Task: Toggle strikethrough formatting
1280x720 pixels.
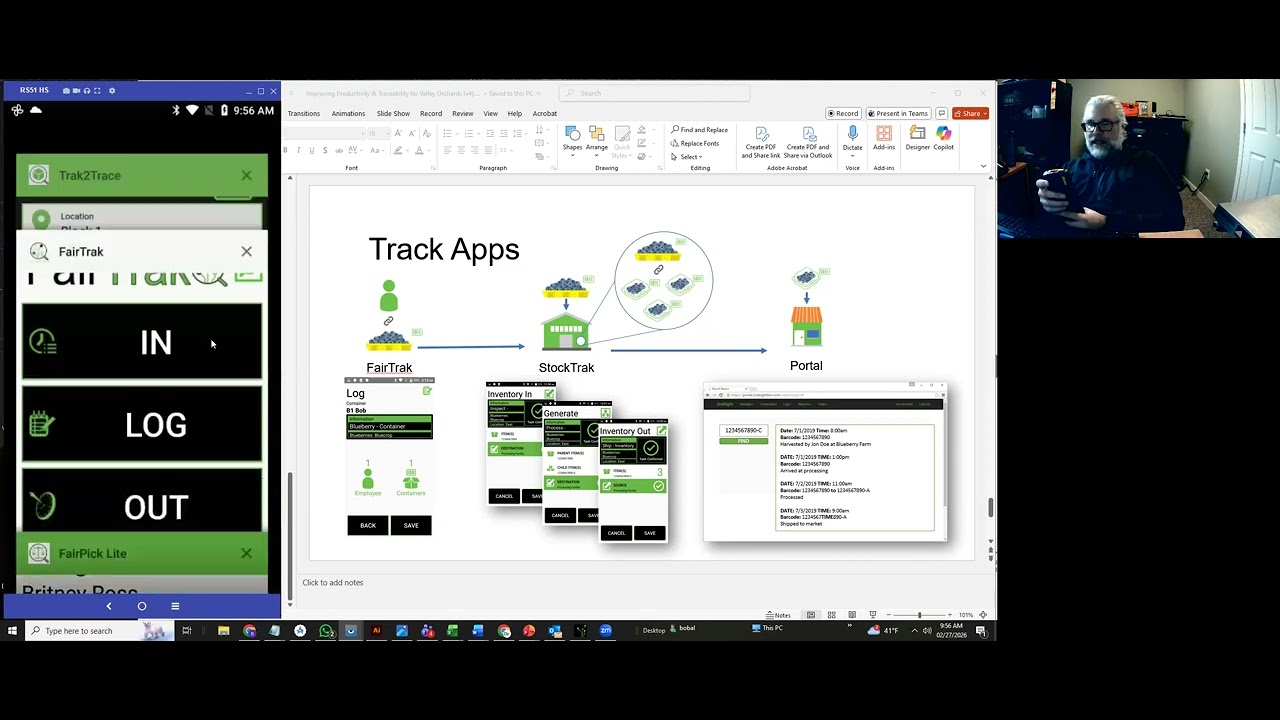Action: tap(337, 150)
